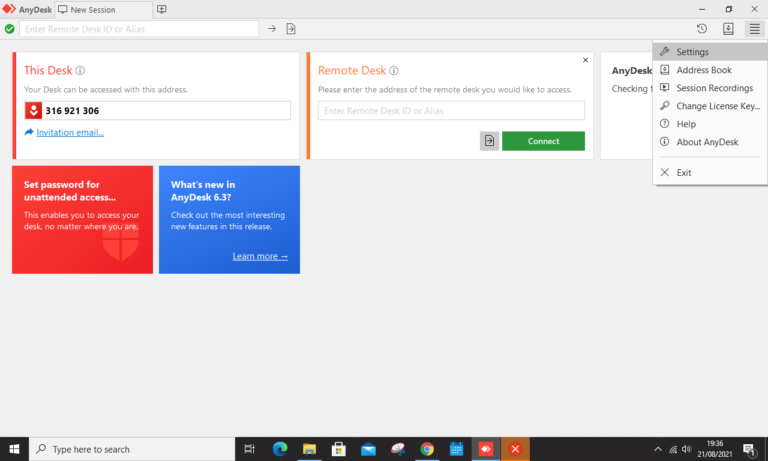Close the Remote Desk panel

point(585,60)
